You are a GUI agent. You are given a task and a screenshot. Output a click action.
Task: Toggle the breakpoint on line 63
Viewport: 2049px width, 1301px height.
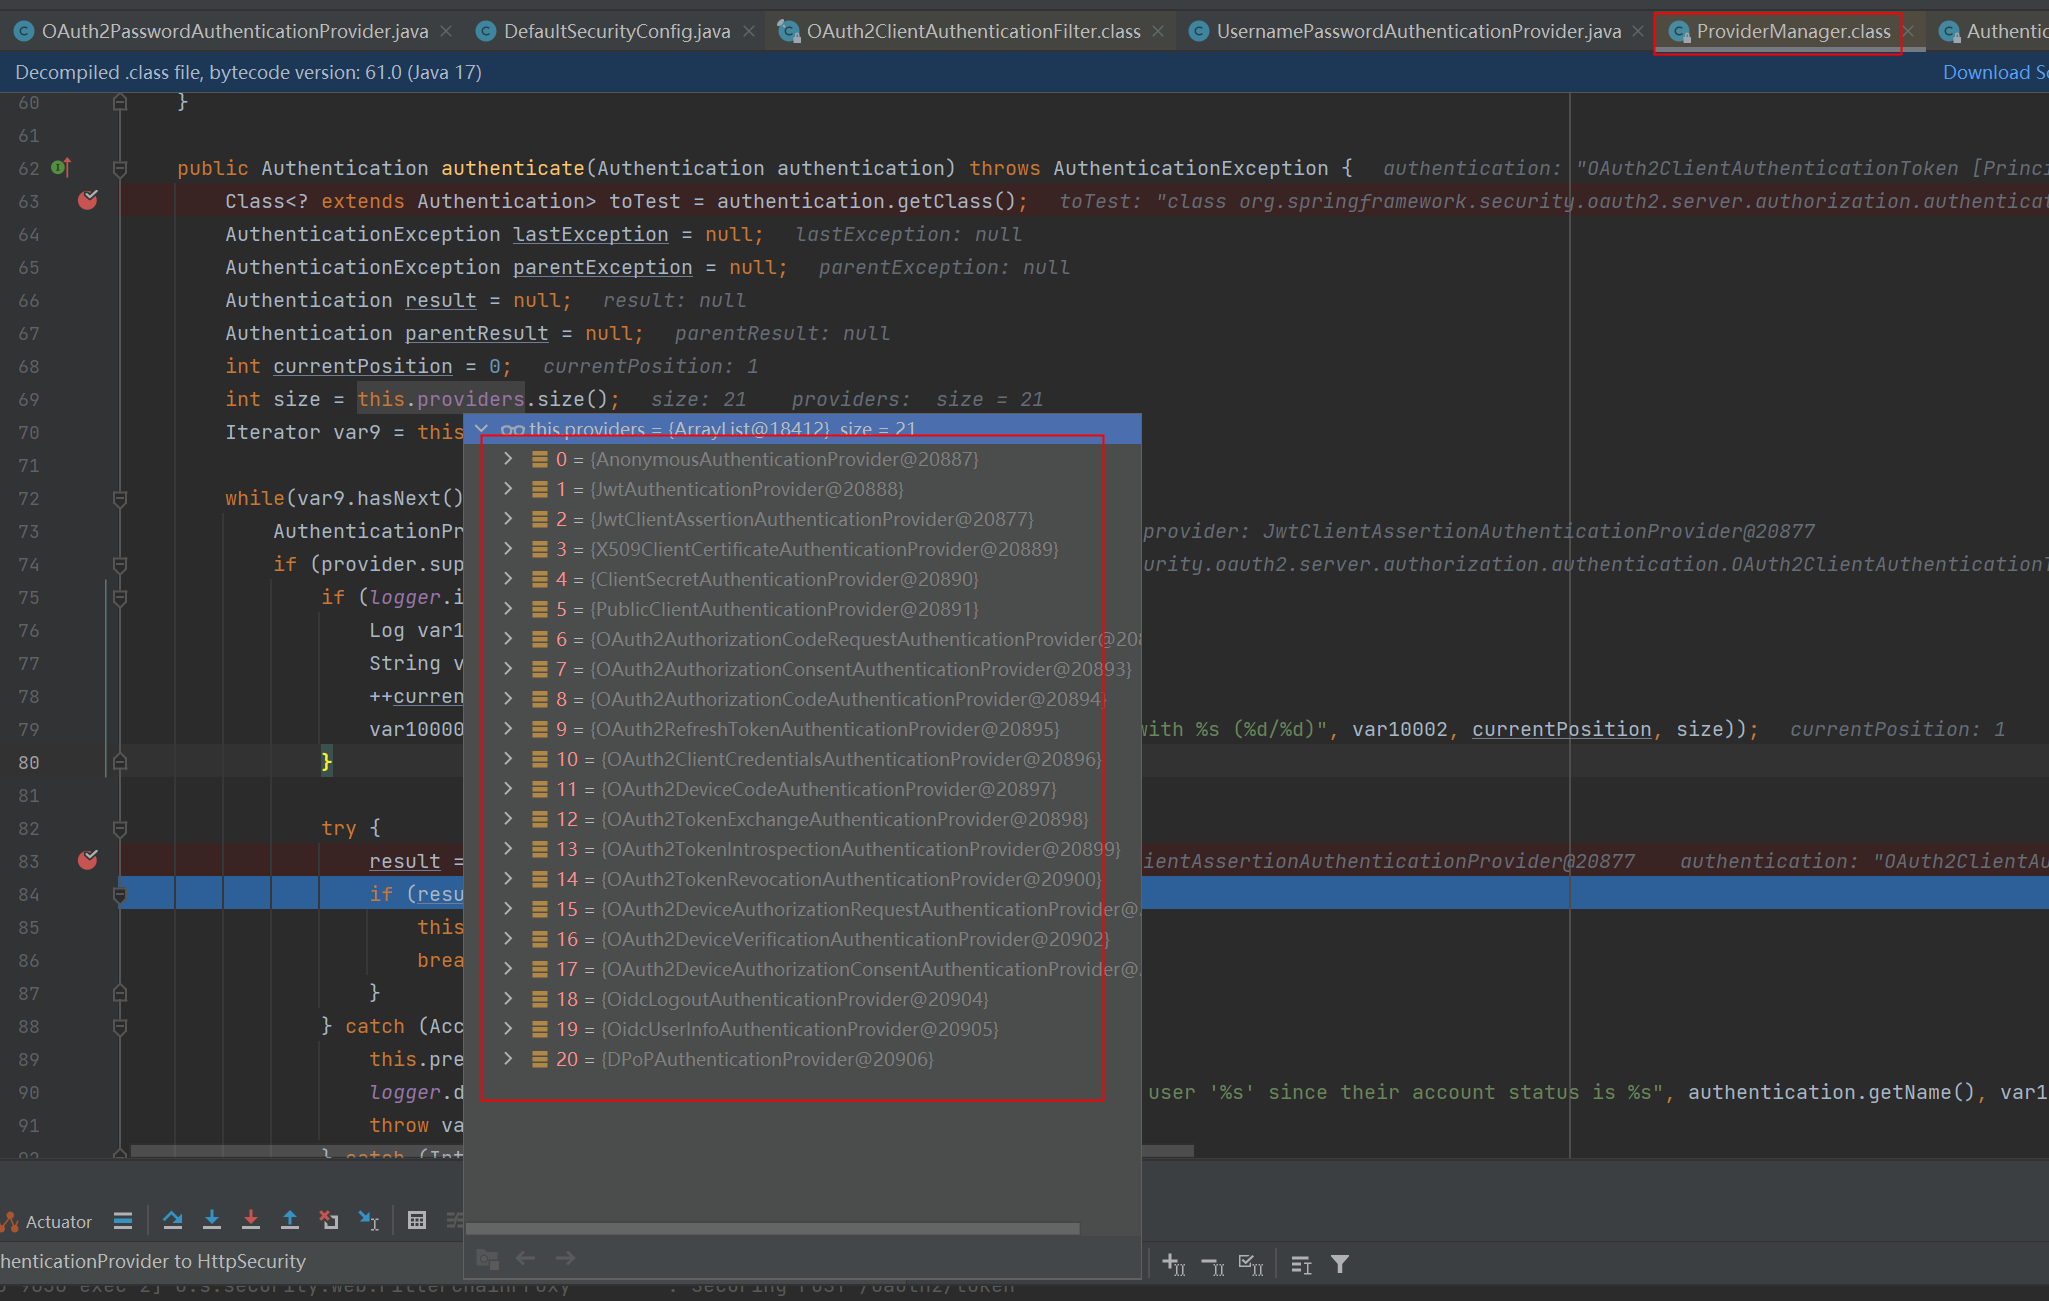(87, 200)
